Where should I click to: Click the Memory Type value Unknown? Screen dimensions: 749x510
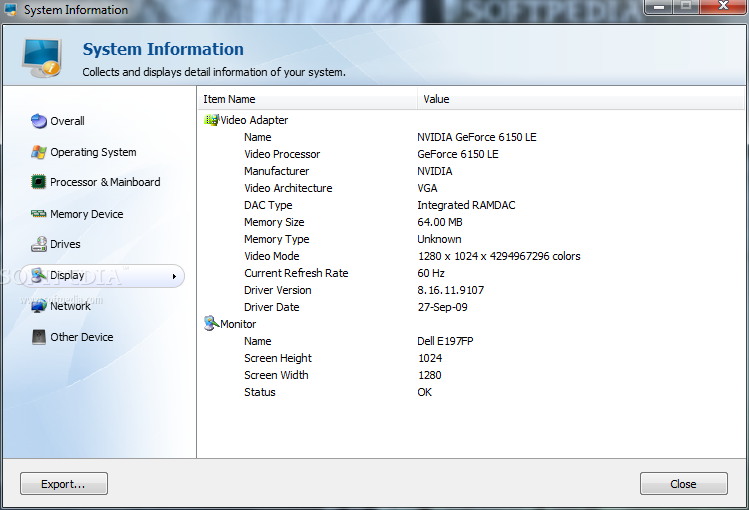coord(439,239)
